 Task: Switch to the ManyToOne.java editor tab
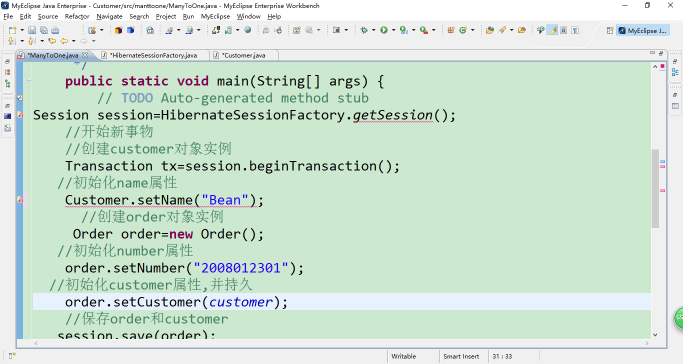point(53,55)
